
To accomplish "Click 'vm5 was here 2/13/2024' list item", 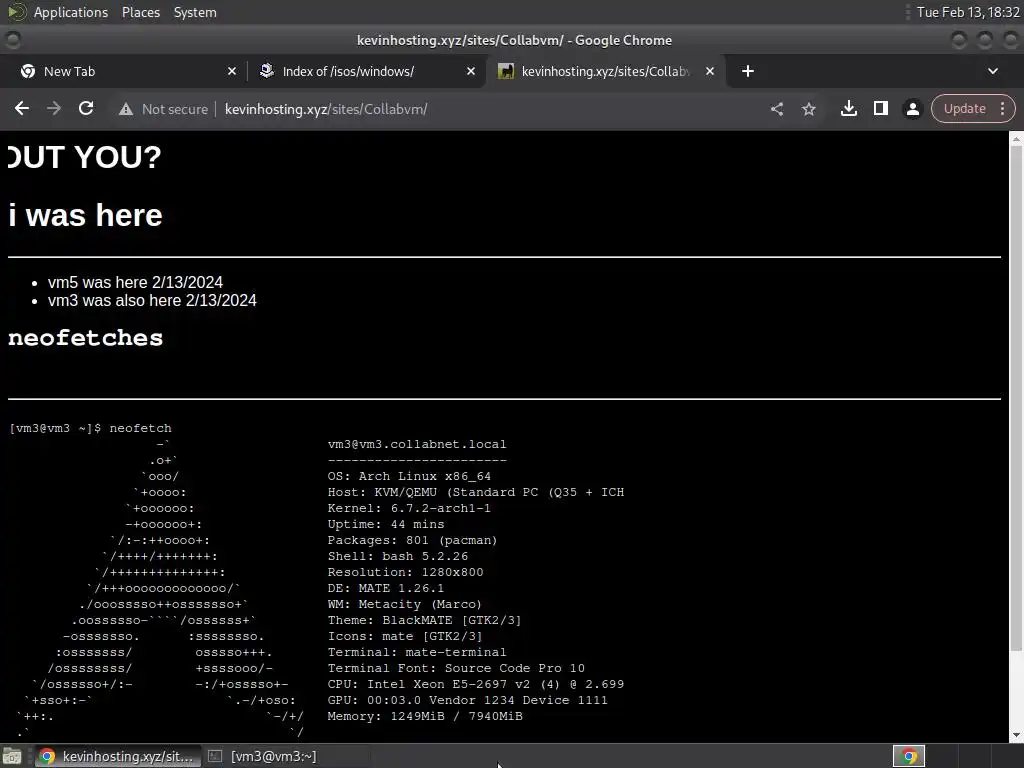I will click(x=135, y=282).
